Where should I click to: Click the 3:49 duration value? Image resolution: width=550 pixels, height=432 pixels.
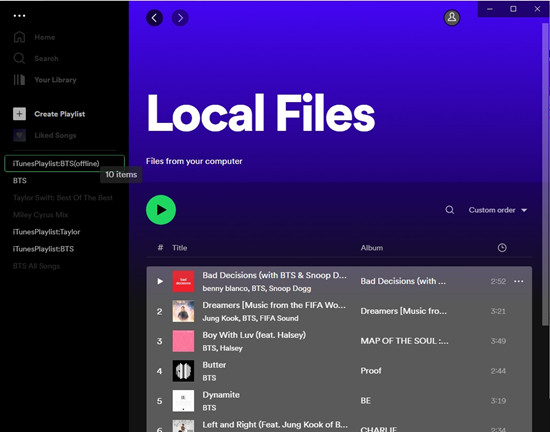tap(498, 341)
